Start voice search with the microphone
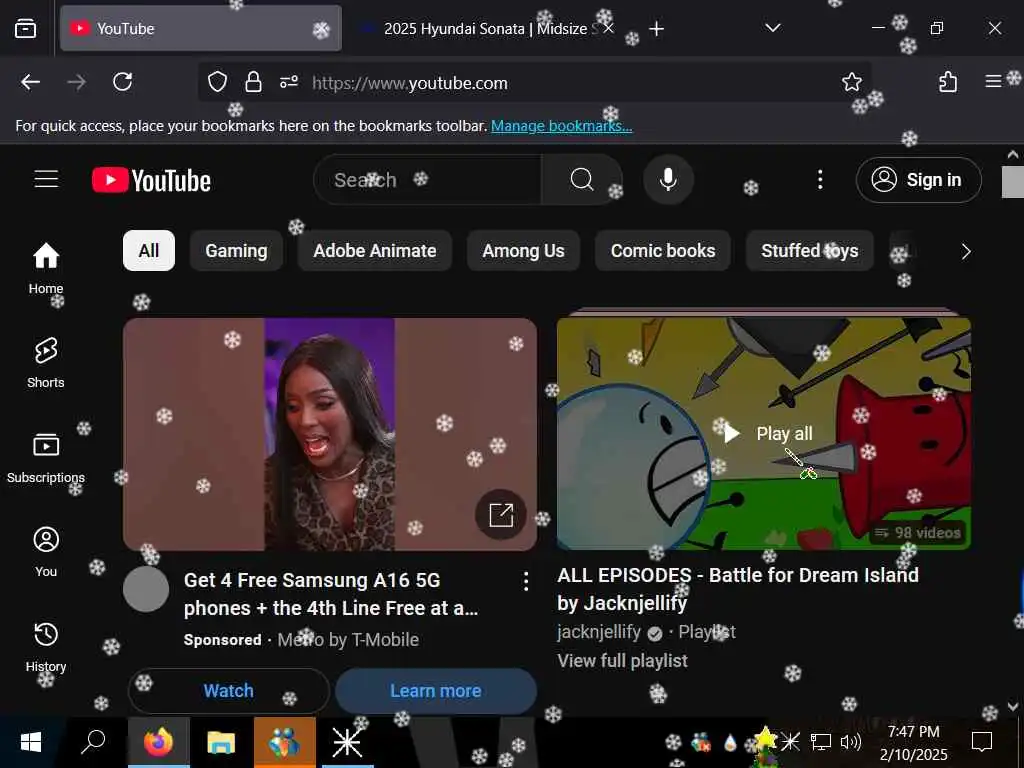The width and height of the screenshot is (1024, 768). [x=668, y=180]
